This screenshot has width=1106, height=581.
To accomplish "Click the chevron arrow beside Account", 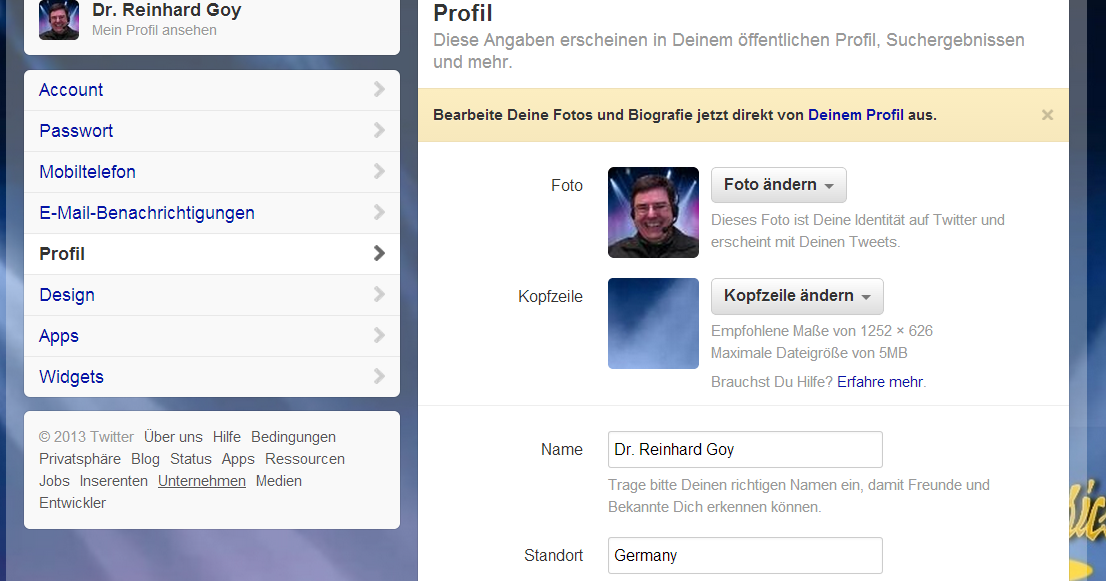I will [x=379, y=89].
